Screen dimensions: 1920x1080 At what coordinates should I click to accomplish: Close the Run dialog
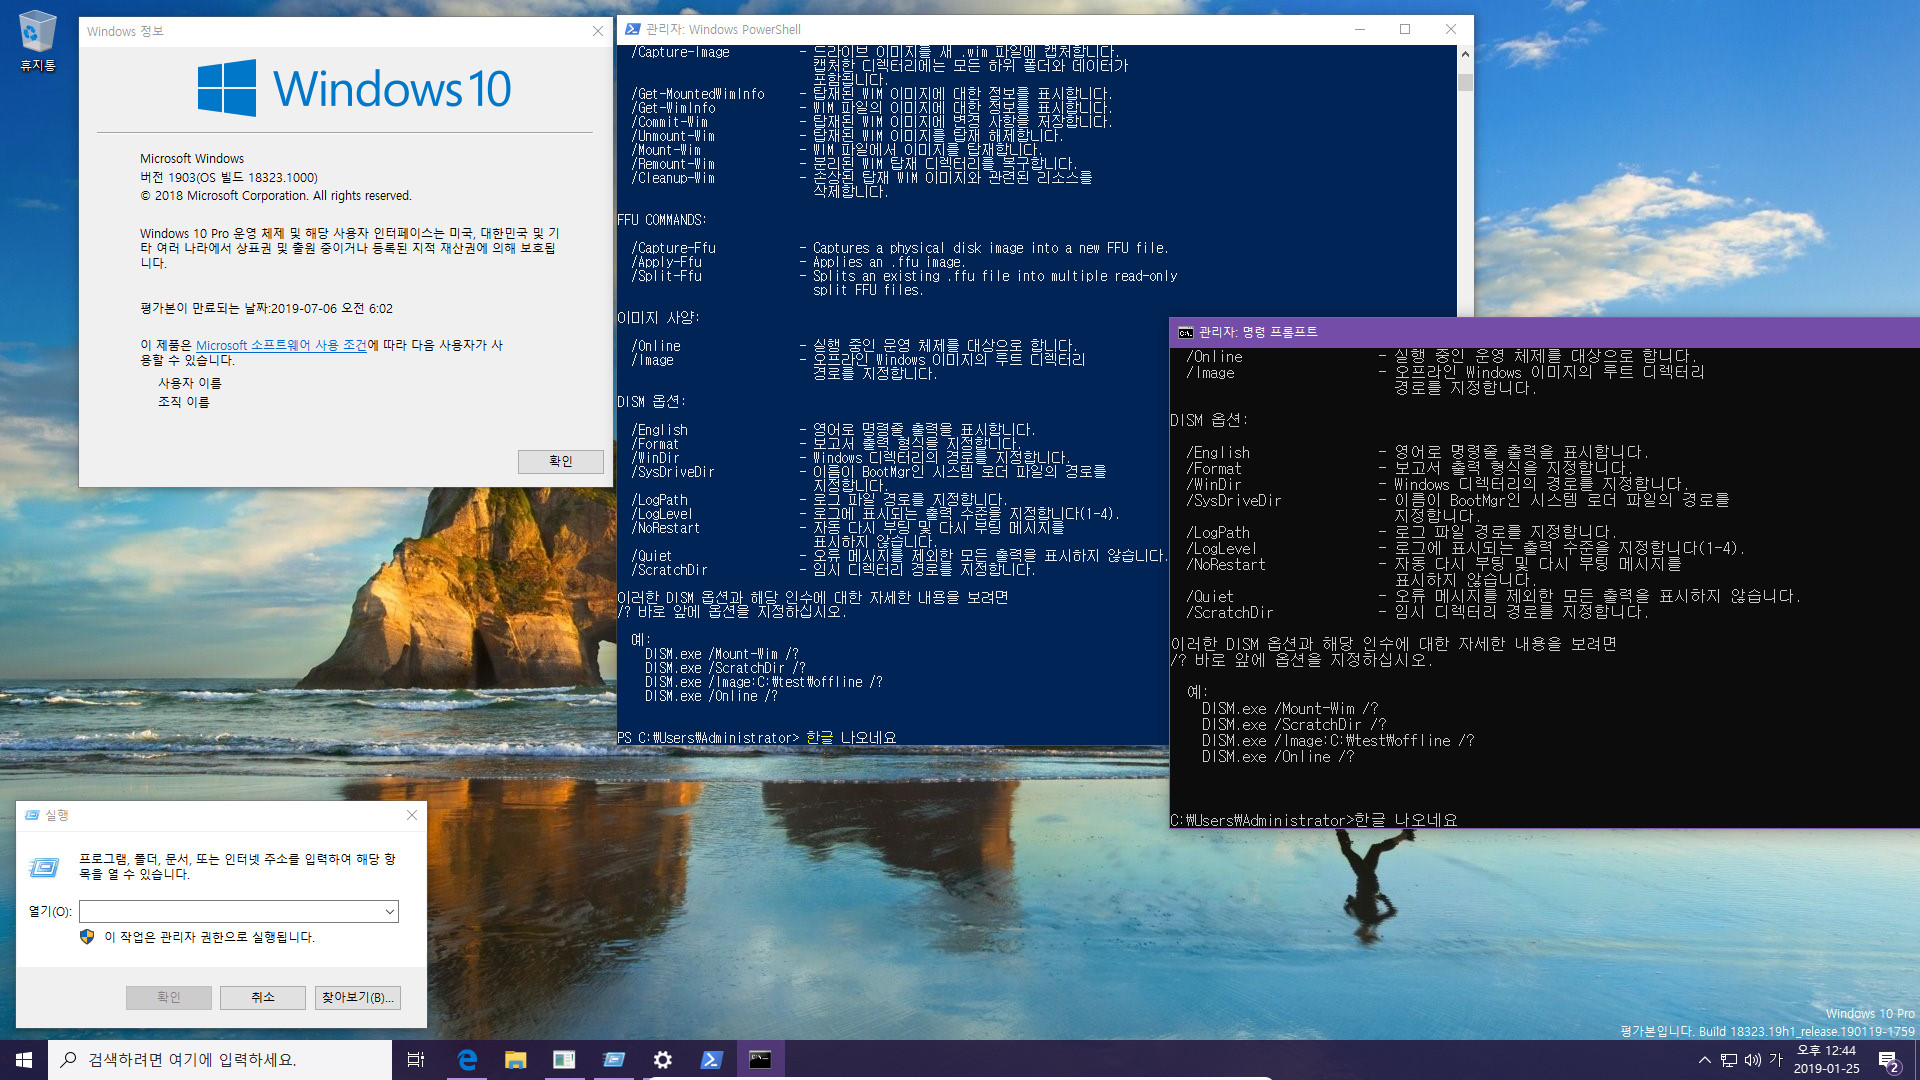click(412, 815)
